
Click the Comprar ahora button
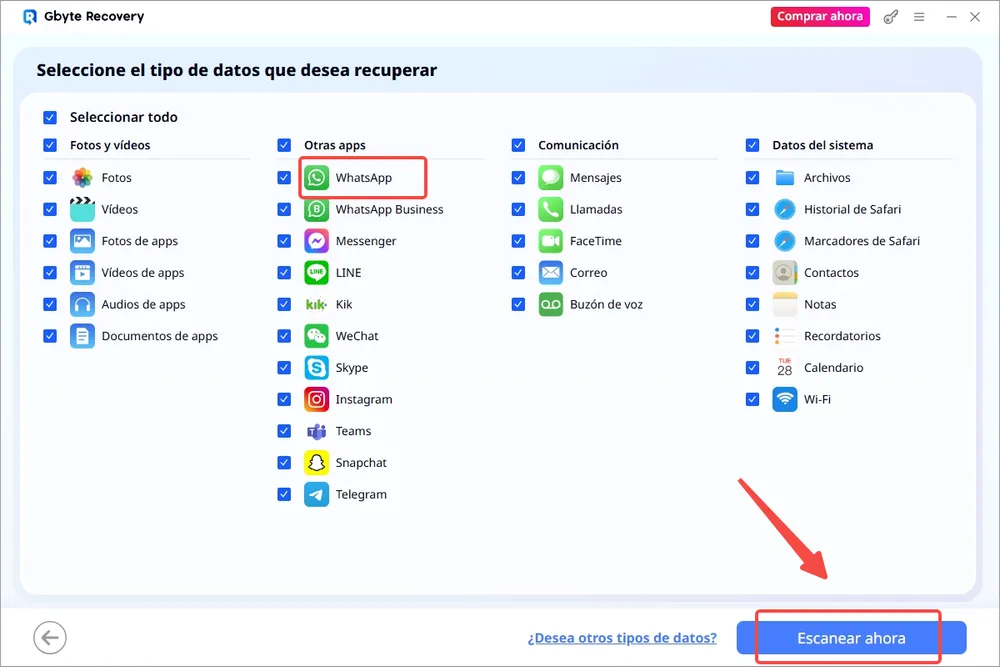pyautogui.click(x=820, y=17)
